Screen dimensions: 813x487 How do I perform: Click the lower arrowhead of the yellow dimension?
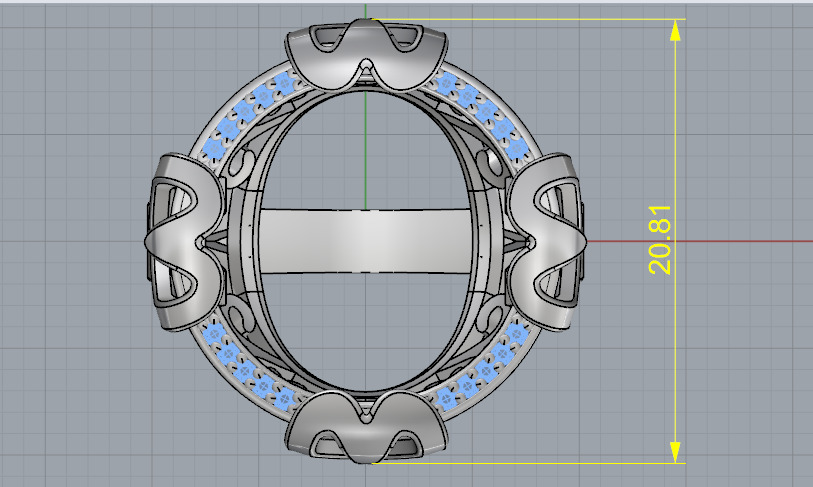pos(675,452)
